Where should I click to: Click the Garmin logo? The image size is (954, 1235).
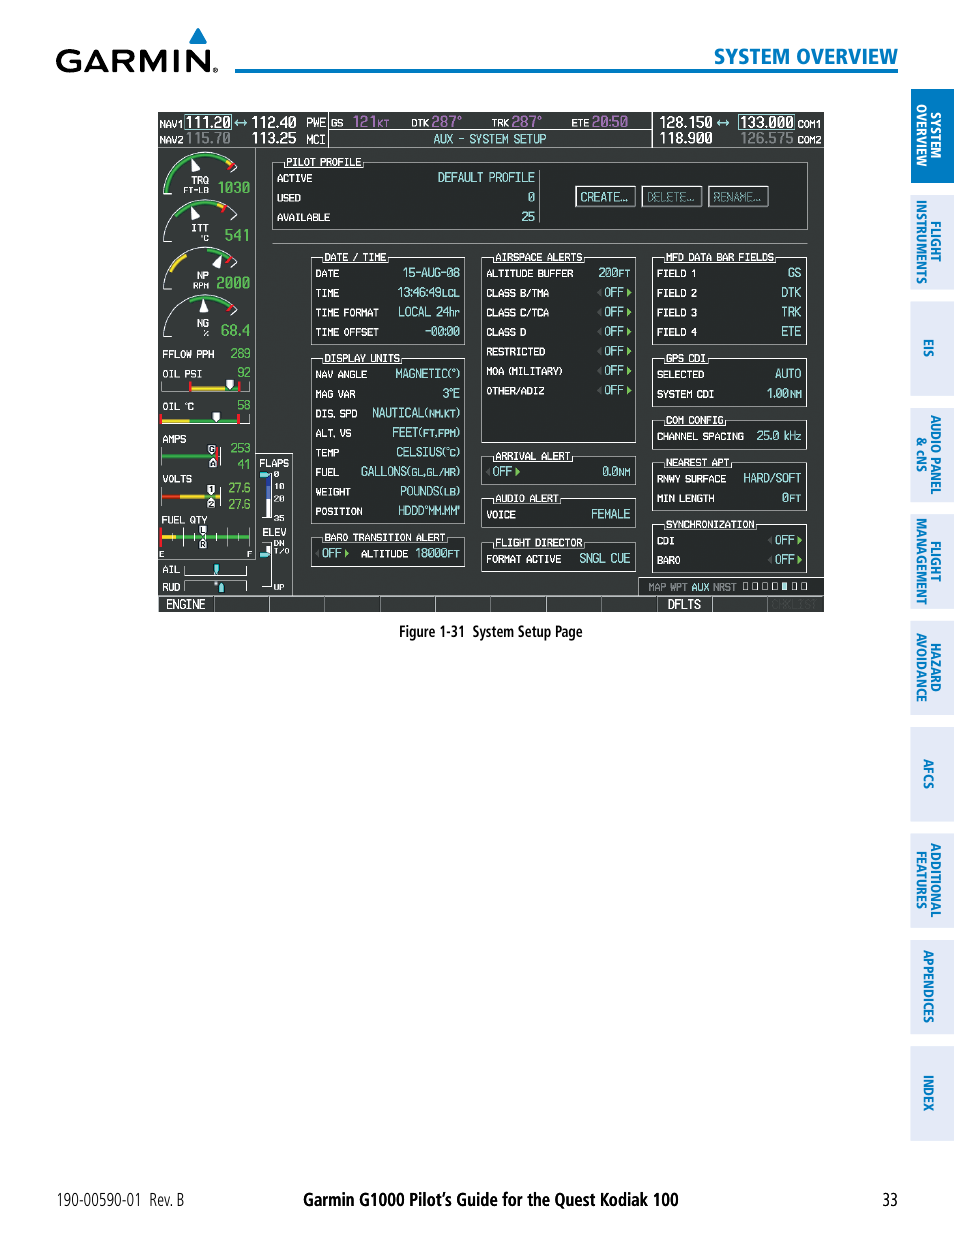click(136, 52)
